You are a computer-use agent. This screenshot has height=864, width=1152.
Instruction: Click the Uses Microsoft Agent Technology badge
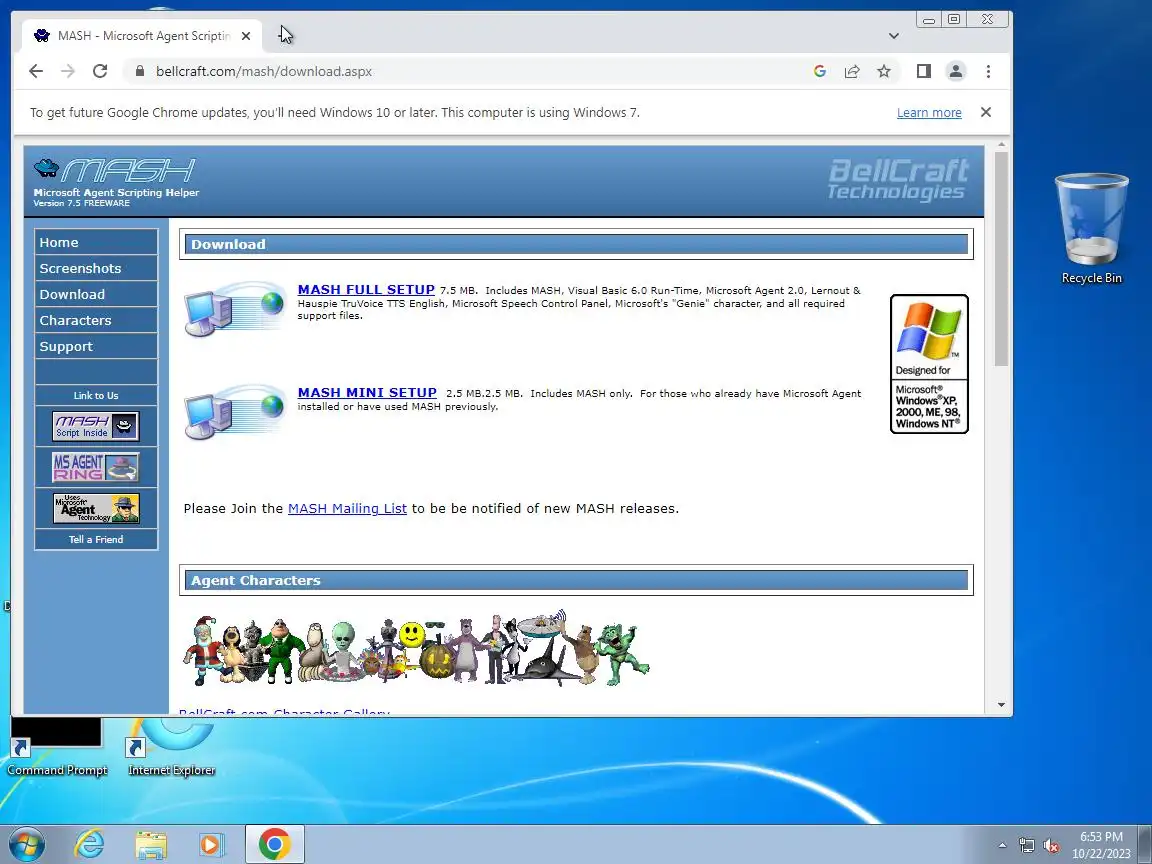pyautogui.click(x=96, y=508)
